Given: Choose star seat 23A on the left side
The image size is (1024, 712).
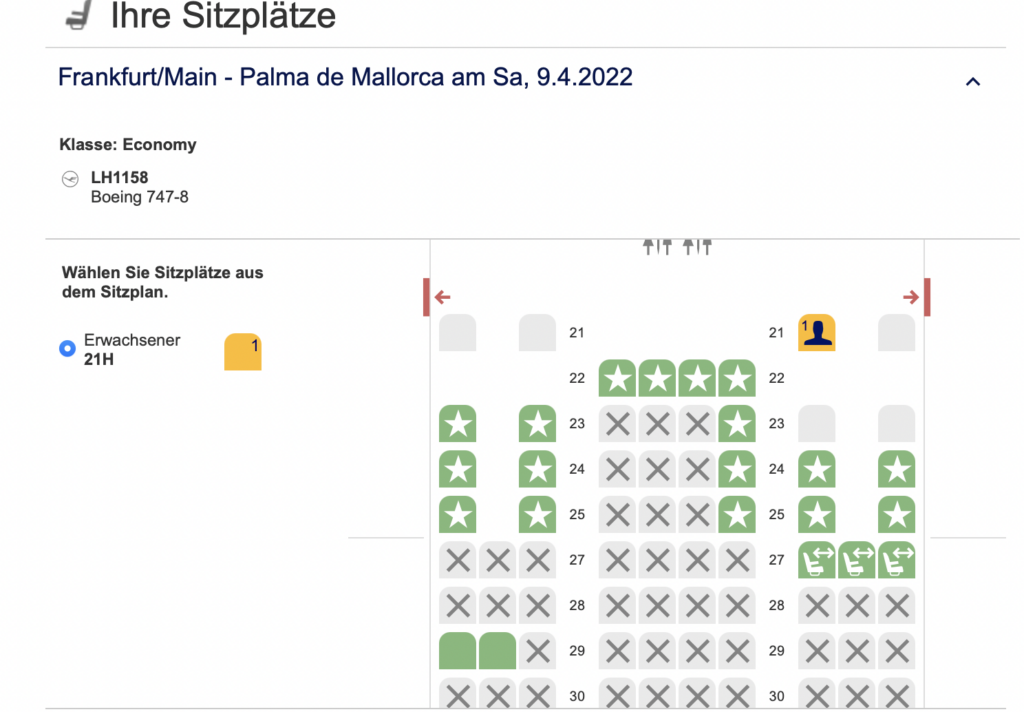Looking at the screenshot, I should pyautogui.click(x=458, y=424).
